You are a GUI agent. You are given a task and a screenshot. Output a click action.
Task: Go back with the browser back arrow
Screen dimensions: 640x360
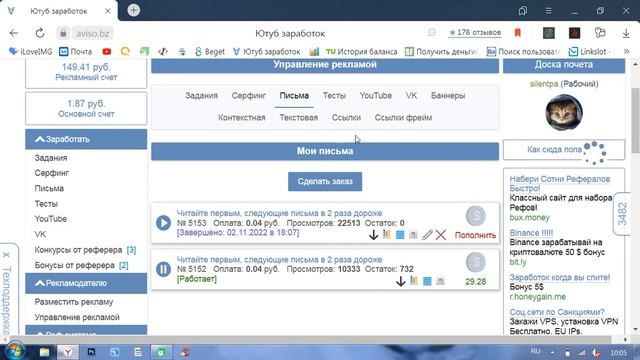coord(14,33)
